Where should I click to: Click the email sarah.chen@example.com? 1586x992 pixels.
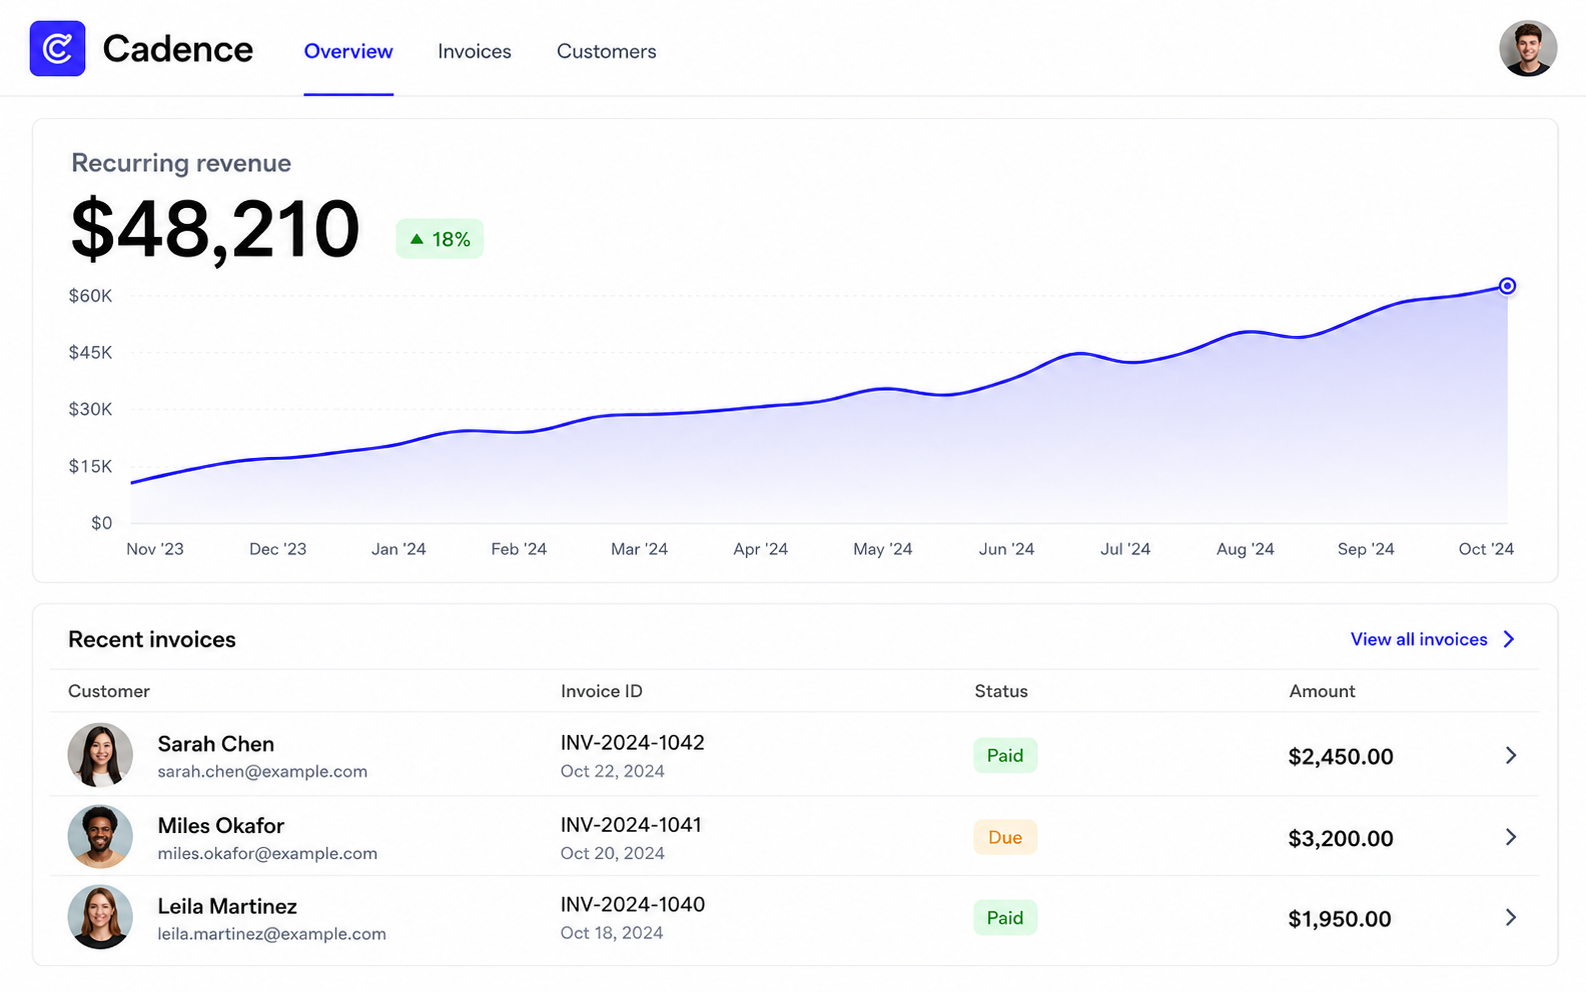point(262,771)
